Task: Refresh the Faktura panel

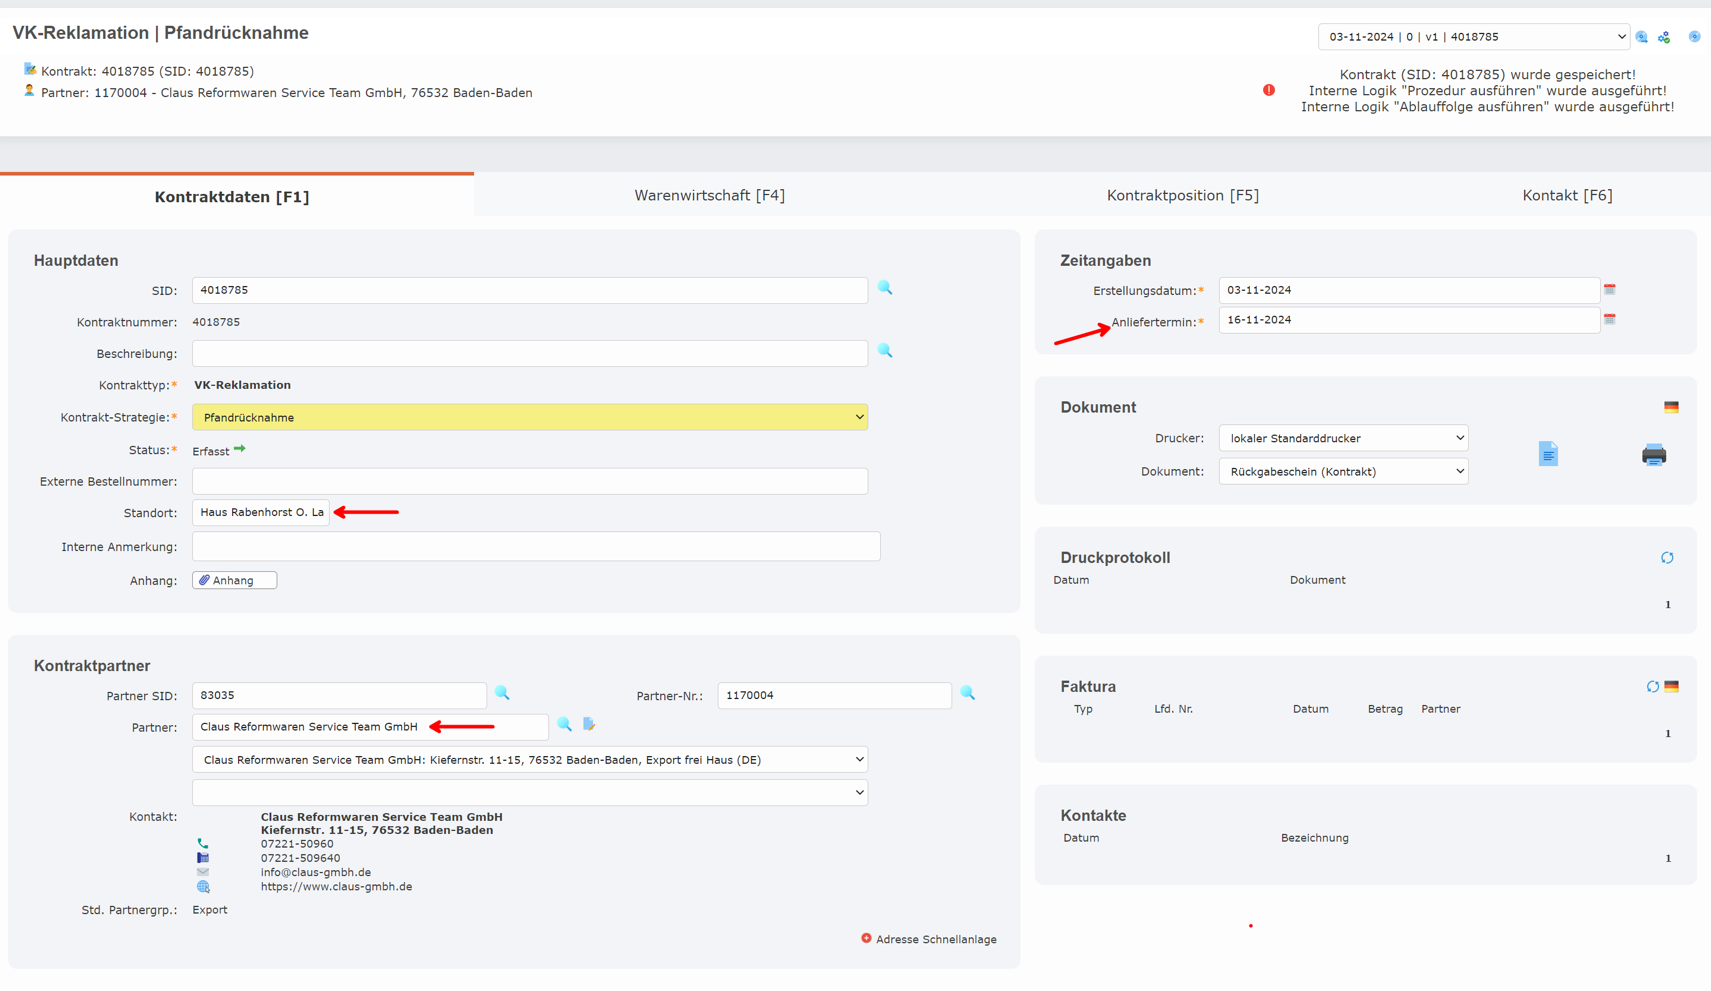Action: [x=1652, y=687]
